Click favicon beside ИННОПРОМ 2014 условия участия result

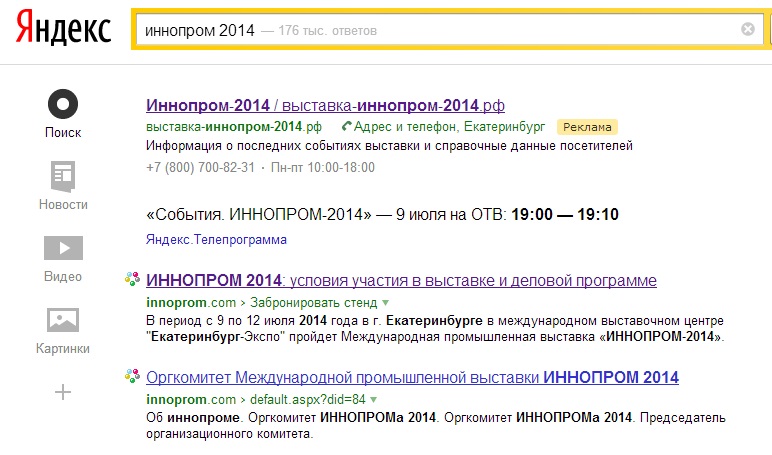131,279
